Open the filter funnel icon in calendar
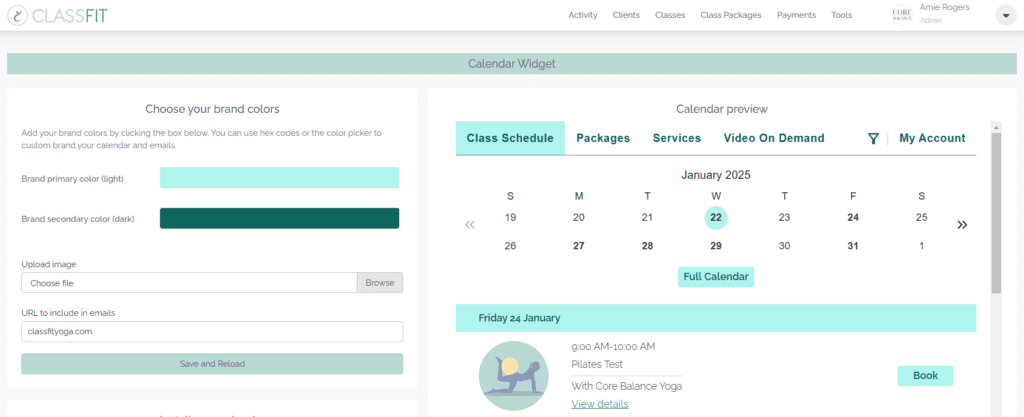Screen dimensions: 1024x417 872,138
